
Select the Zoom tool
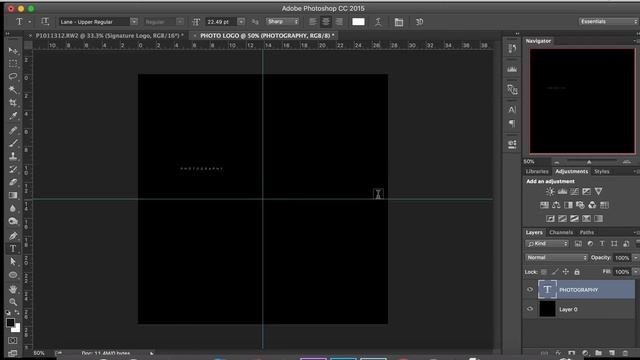[13, 302]
